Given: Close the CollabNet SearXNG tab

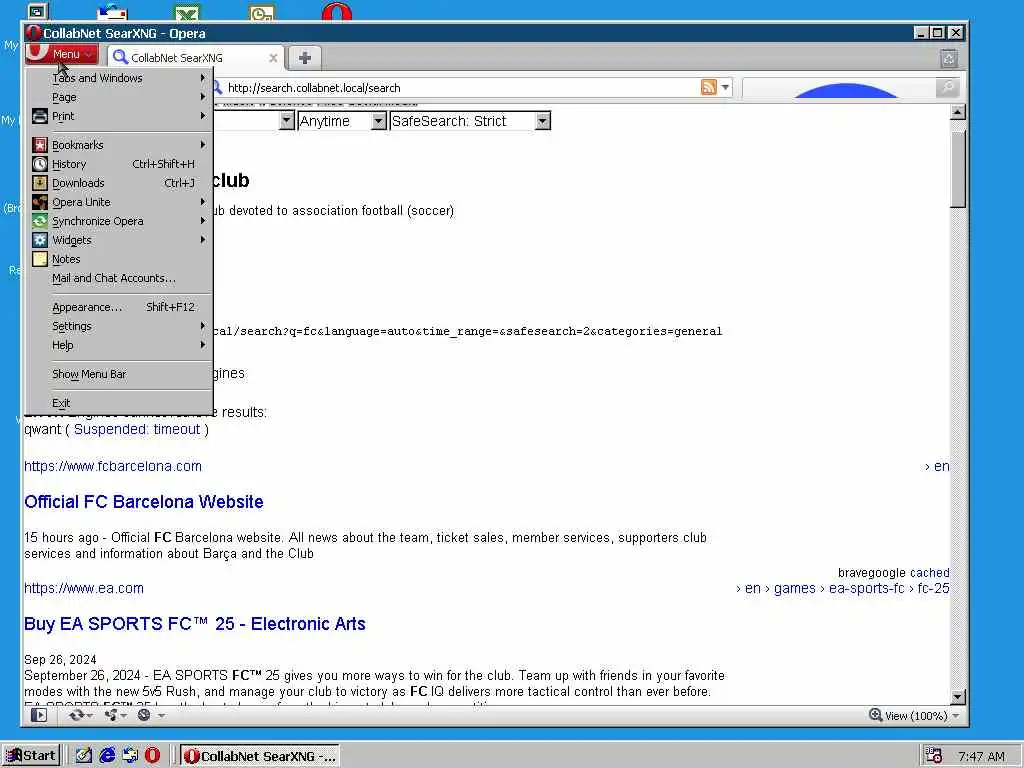Looking at the screenshot, I should coord(273,58).
